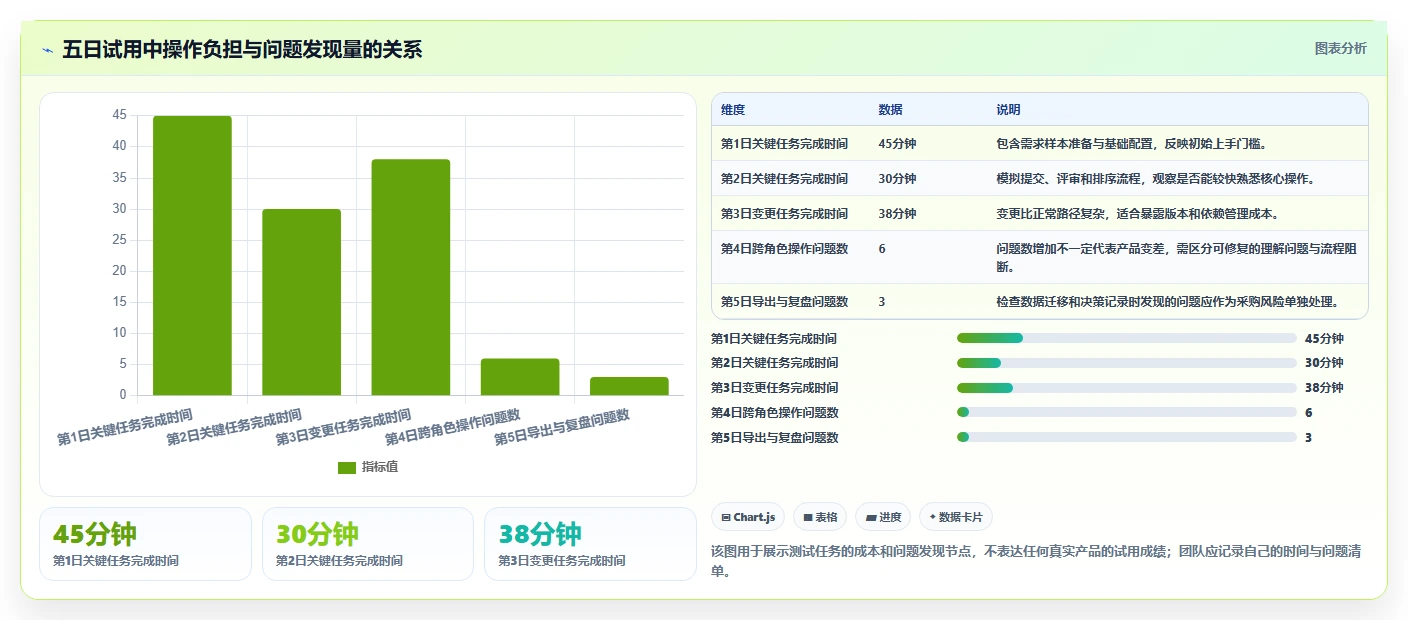Image resolution: width=1408 pixels, height=620 pixels.
Task: Click the 38分钟 progress bar
Action: (1126, 388)
